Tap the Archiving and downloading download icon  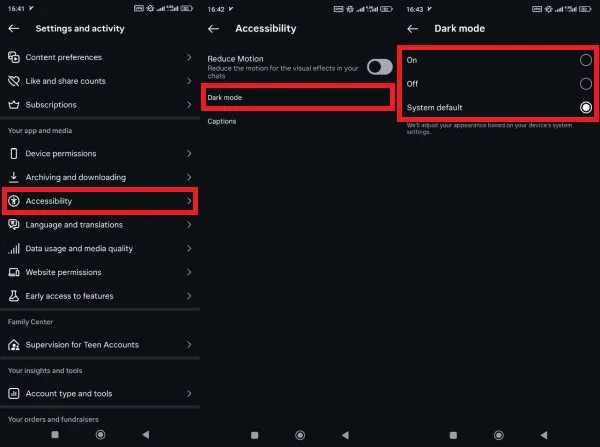click(x=14, y=177)
